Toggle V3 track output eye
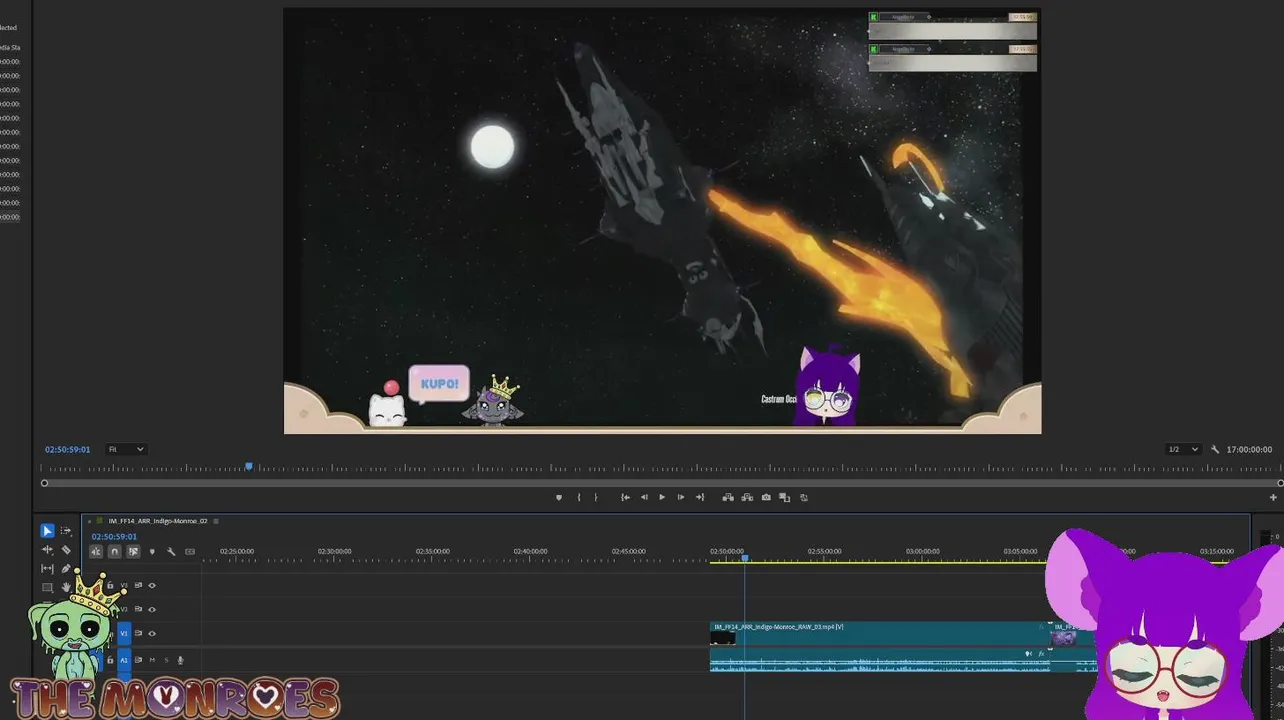The width and height of the screenshot is (1284, 720). pyautogui.click(x=152, y=585)
